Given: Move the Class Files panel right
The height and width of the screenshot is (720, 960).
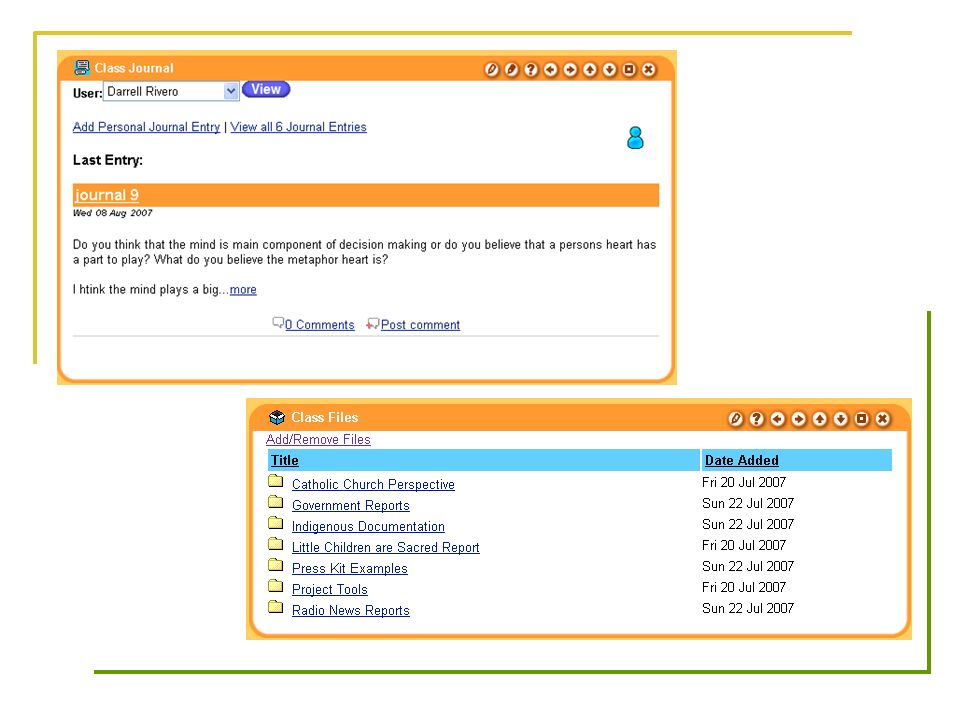Looking at the screenshot, I should 798,419.
